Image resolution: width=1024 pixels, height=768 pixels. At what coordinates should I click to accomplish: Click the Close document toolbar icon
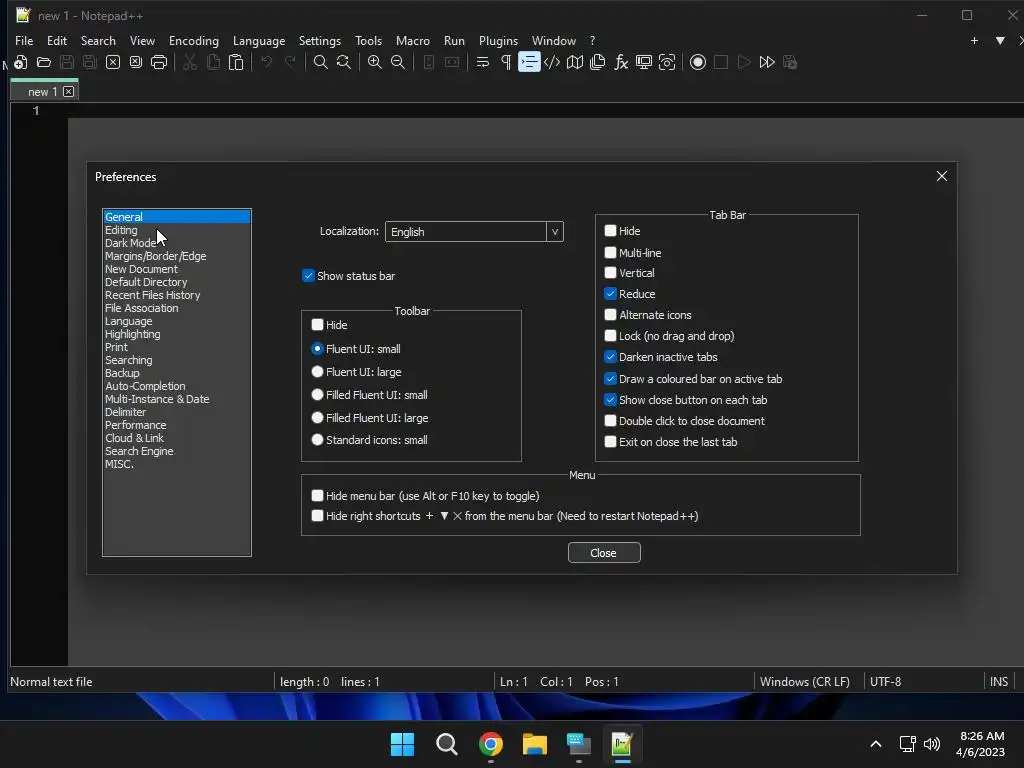[x=113, y=62]
